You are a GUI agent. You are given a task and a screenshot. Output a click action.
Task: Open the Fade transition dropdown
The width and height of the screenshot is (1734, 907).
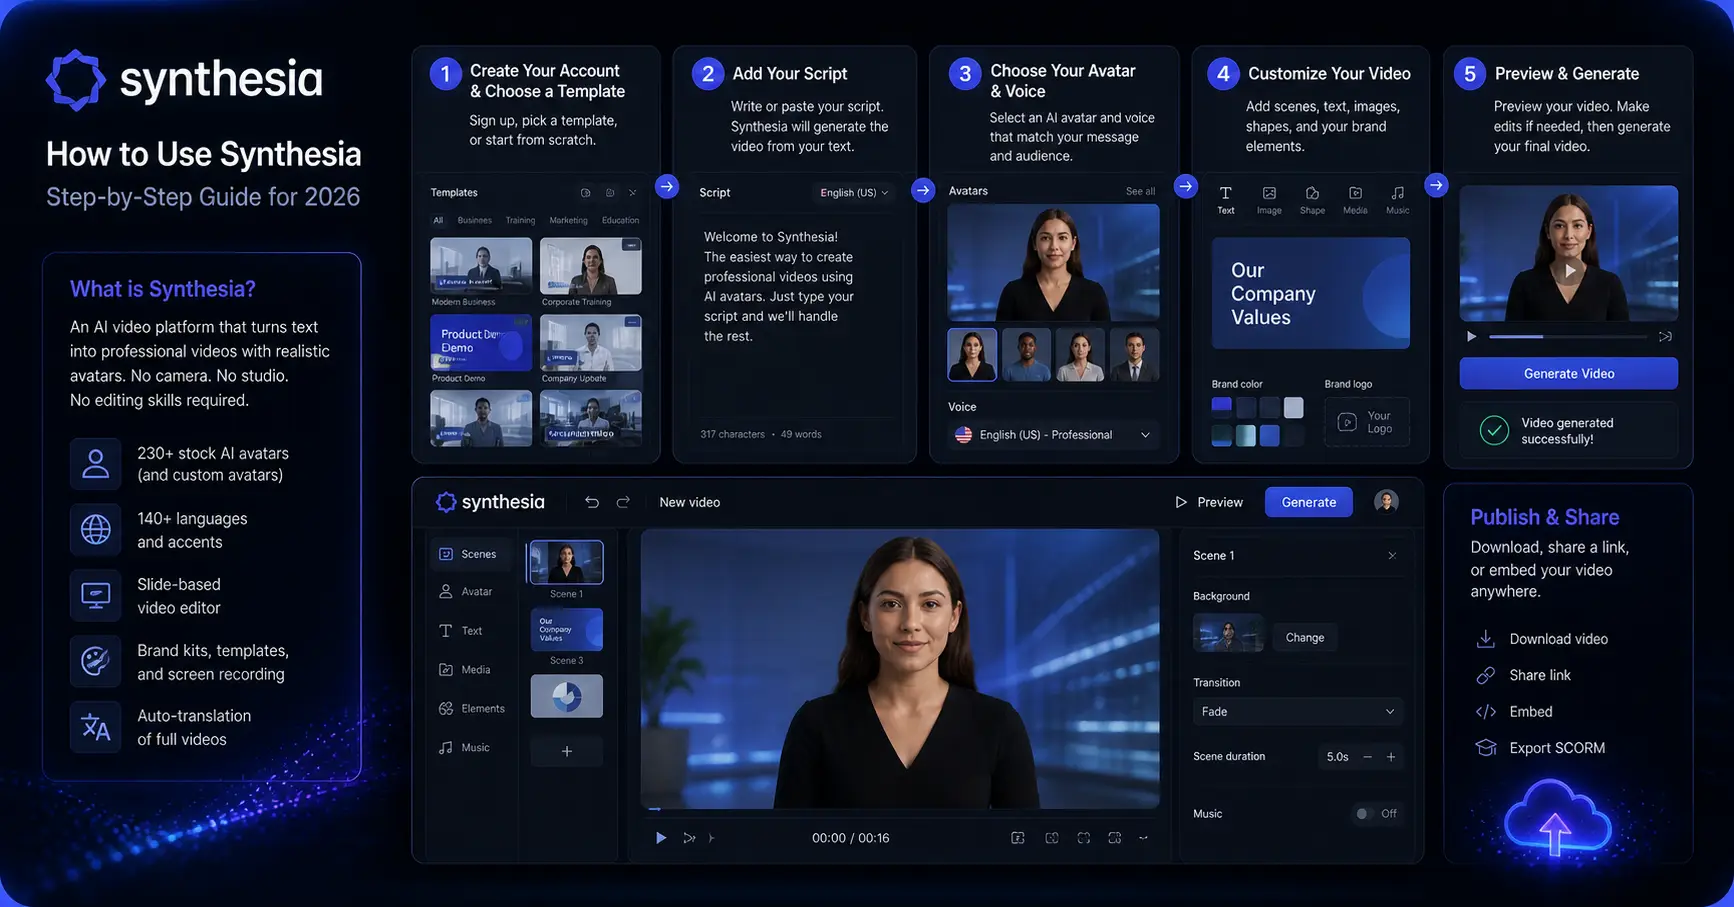point(1298,712)
